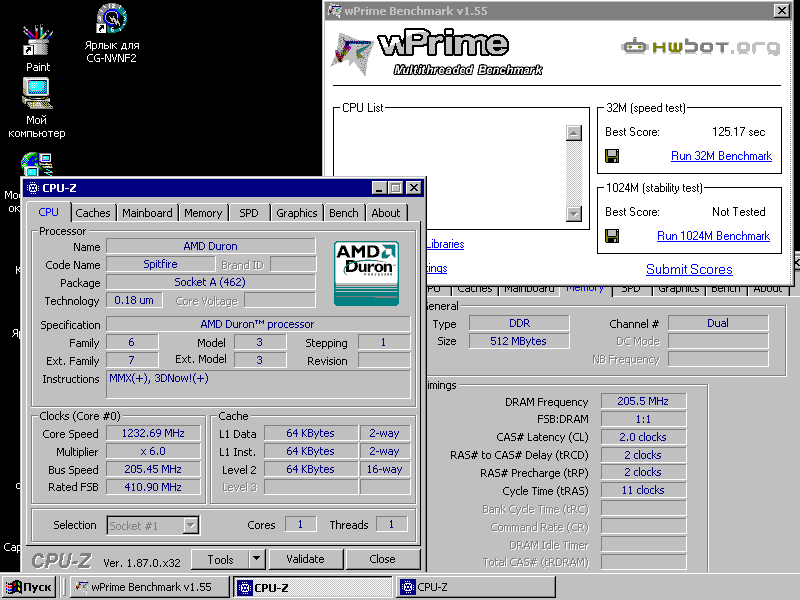Switch to wPrime Benchmark v1.55 taskbar button
800x600 pixels.
(x=150, y=587)
